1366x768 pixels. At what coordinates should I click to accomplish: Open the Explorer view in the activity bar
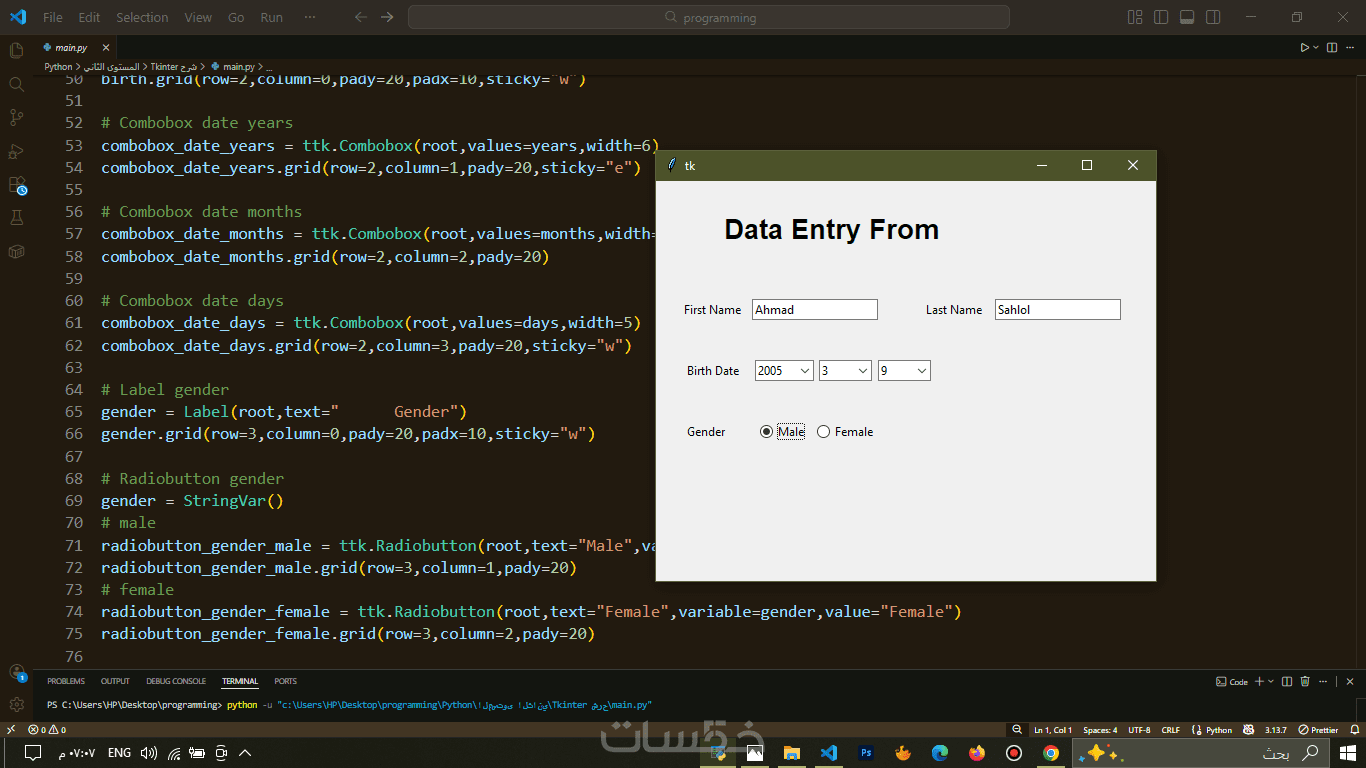(16, 50)
